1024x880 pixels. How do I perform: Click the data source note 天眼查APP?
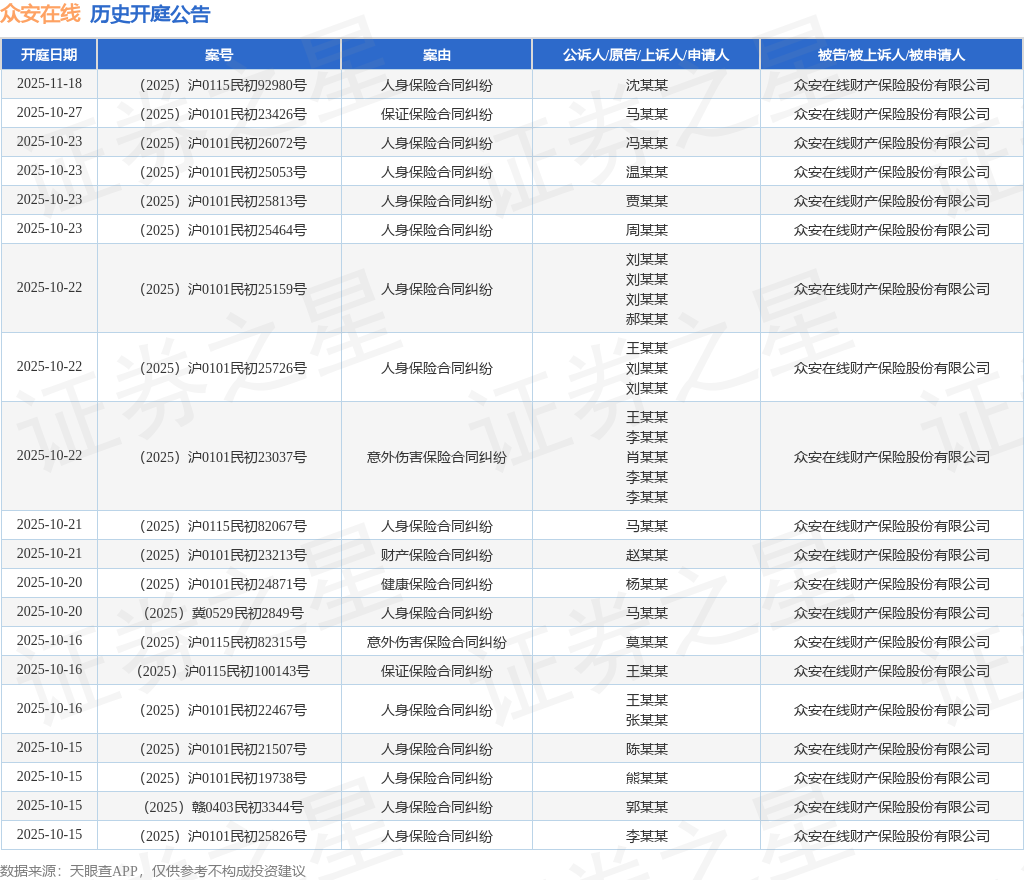[x=103, y=871]
